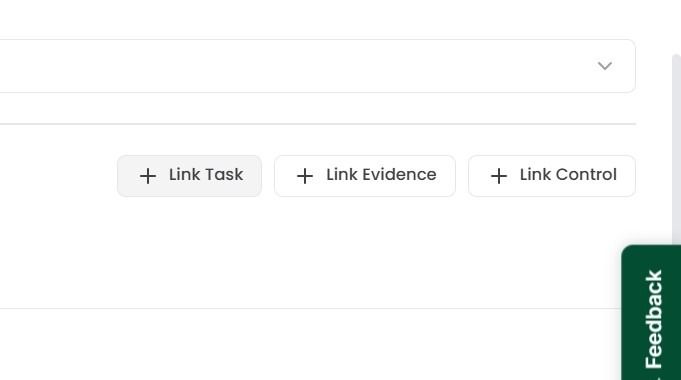Open the green Feedback side tab

click(651, 313)
